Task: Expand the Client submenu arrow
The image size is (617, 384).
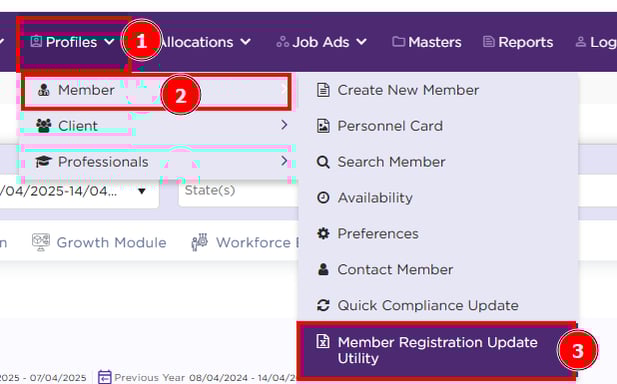Action: pos(284,125)
